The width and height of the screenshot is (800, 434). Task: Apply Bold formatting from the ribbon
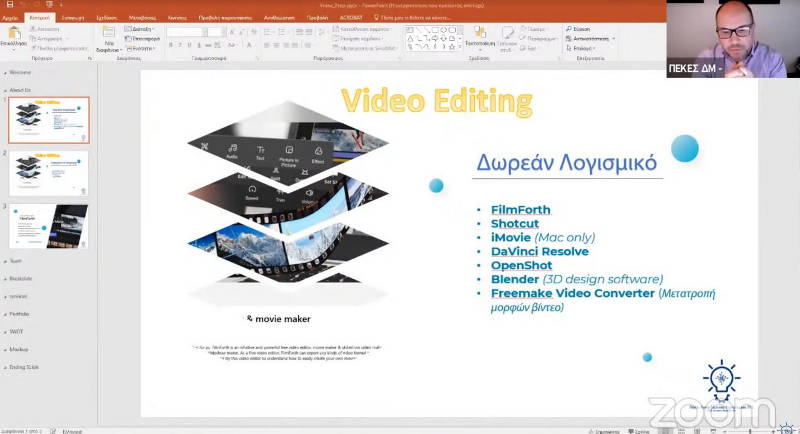point(170,46)
